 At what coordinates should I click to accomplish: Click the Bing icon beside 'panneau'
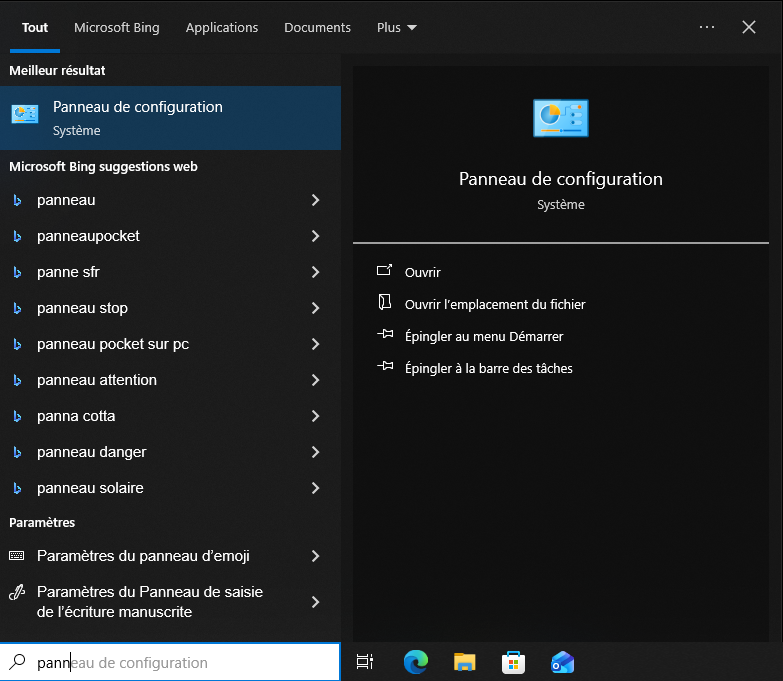pos(17,200)
